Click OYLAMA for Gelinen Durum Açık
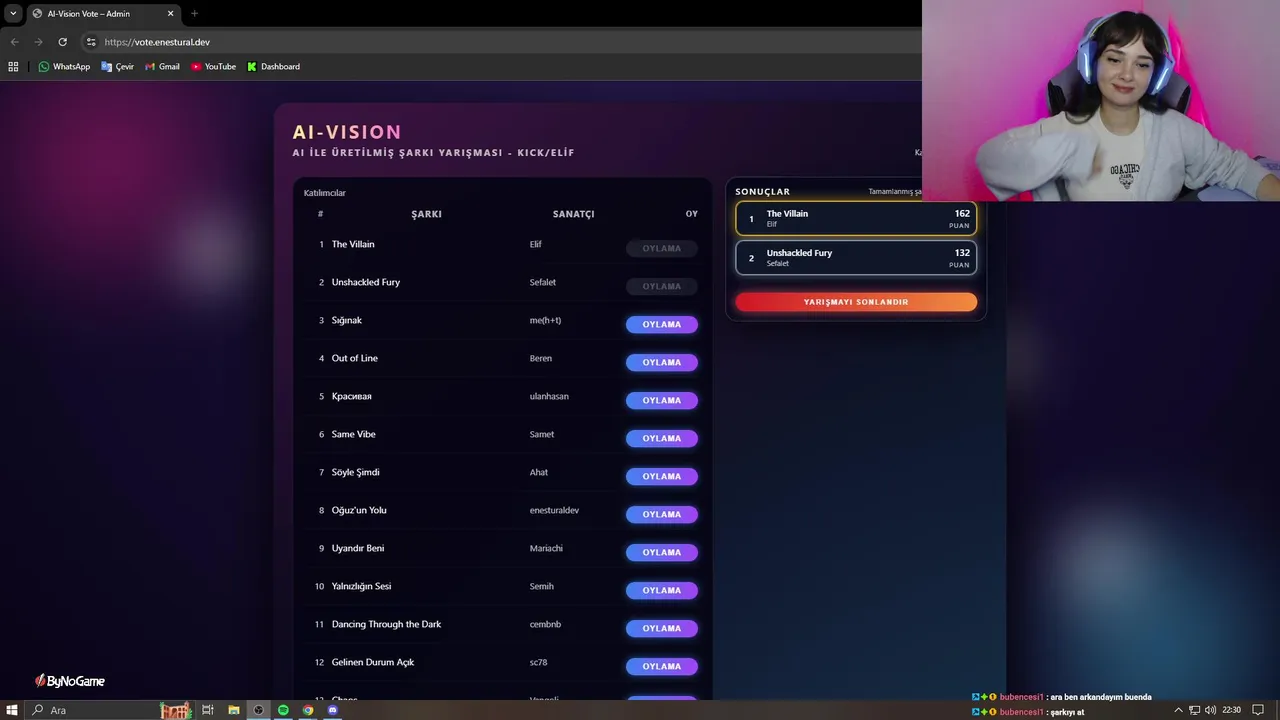 point(661,666)
